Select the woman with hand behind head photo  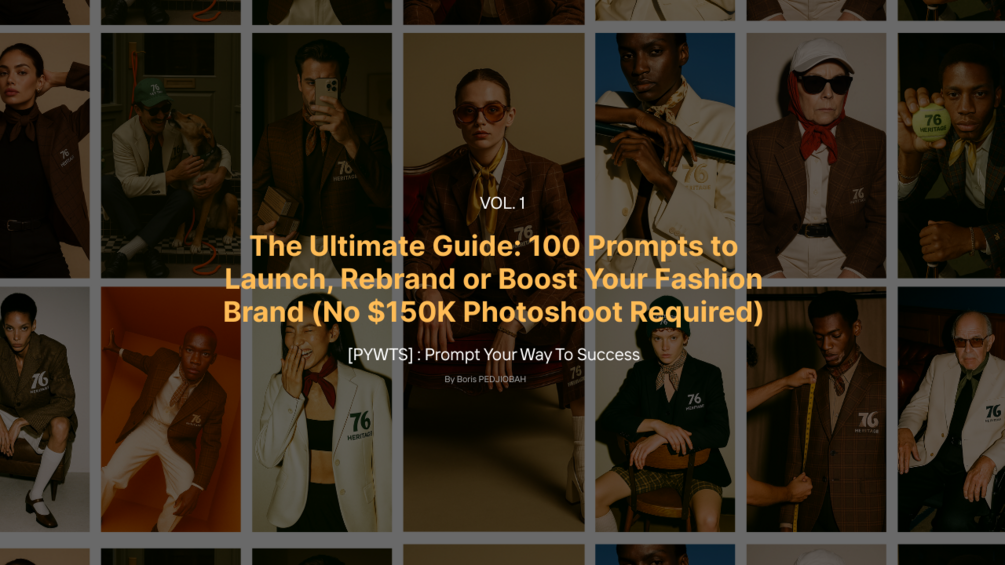coord(45,155)
